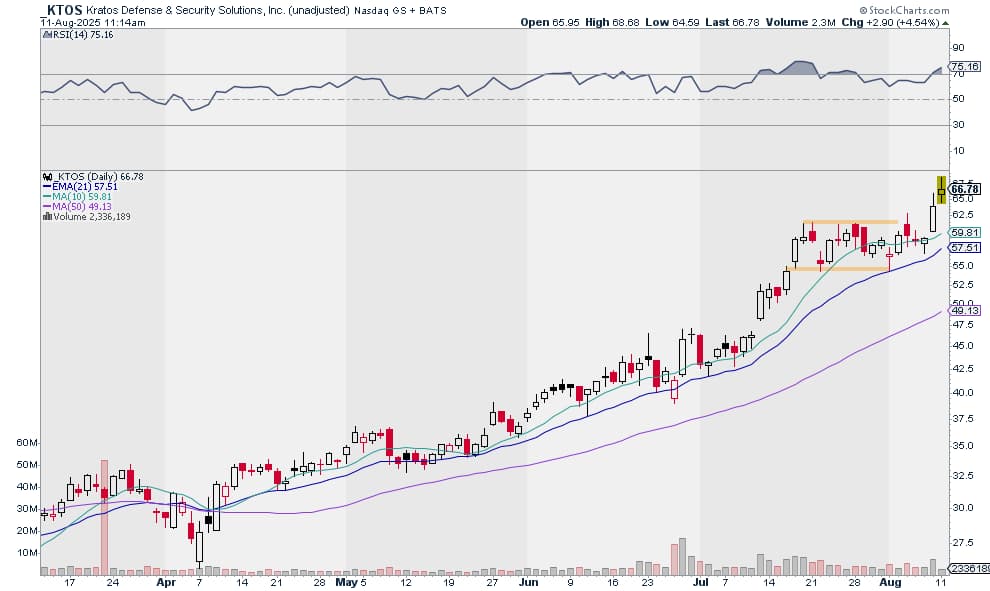Click the 45.0 price axis label
This screenshot has height=591, width=990.
962,345
